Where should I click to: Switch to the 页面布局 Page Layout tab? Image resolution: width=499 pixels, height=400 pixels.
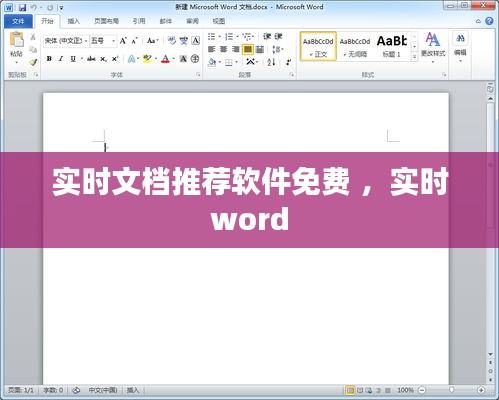pos(106,21)
